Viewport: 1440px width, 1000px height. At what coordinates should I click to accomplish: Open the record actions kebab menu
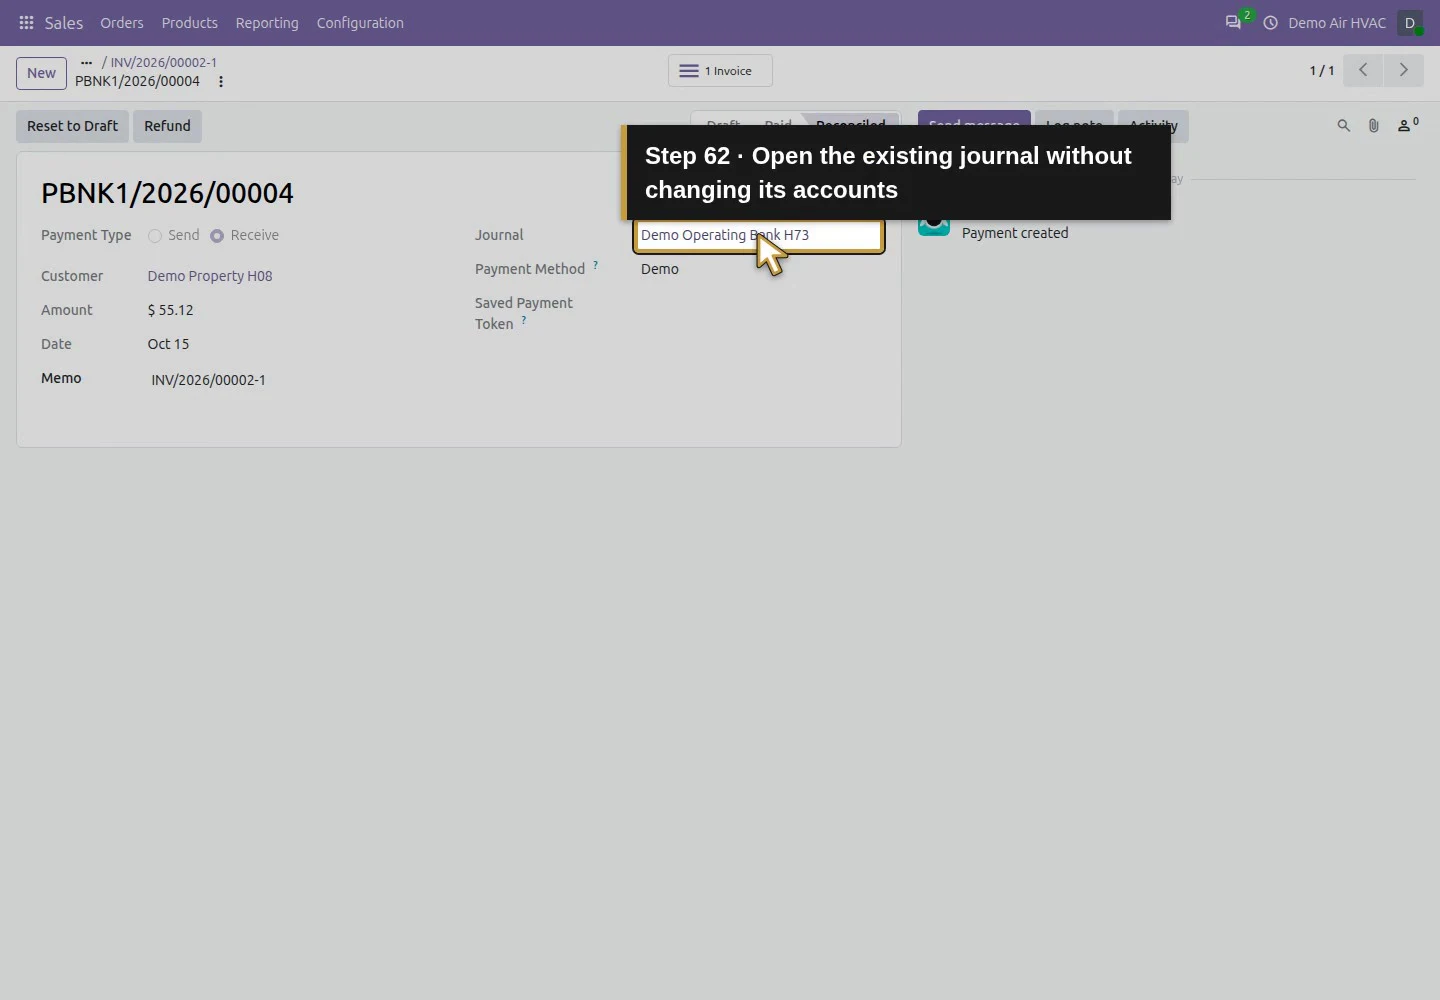(221, 82)
